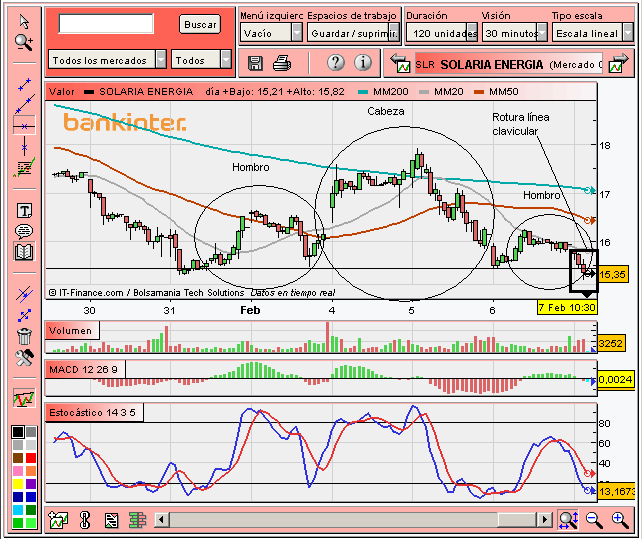
Task: Go to previous security with left arrow chart icon
Action: 400,63
